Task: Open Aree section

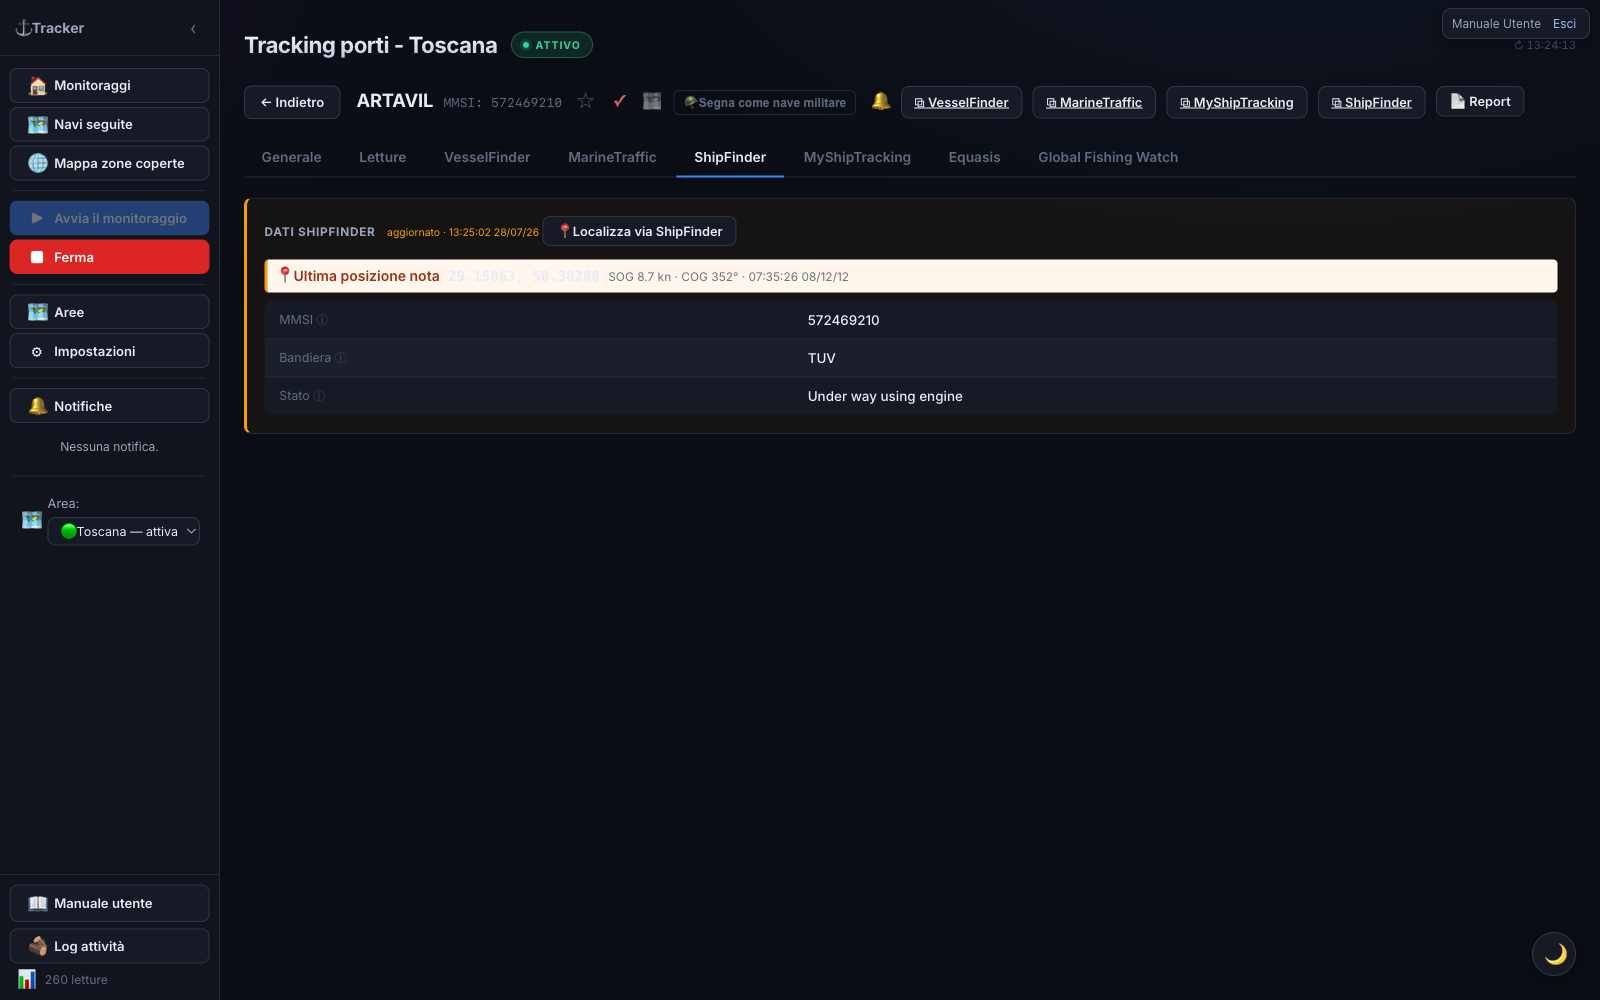Action: (109, 312)
